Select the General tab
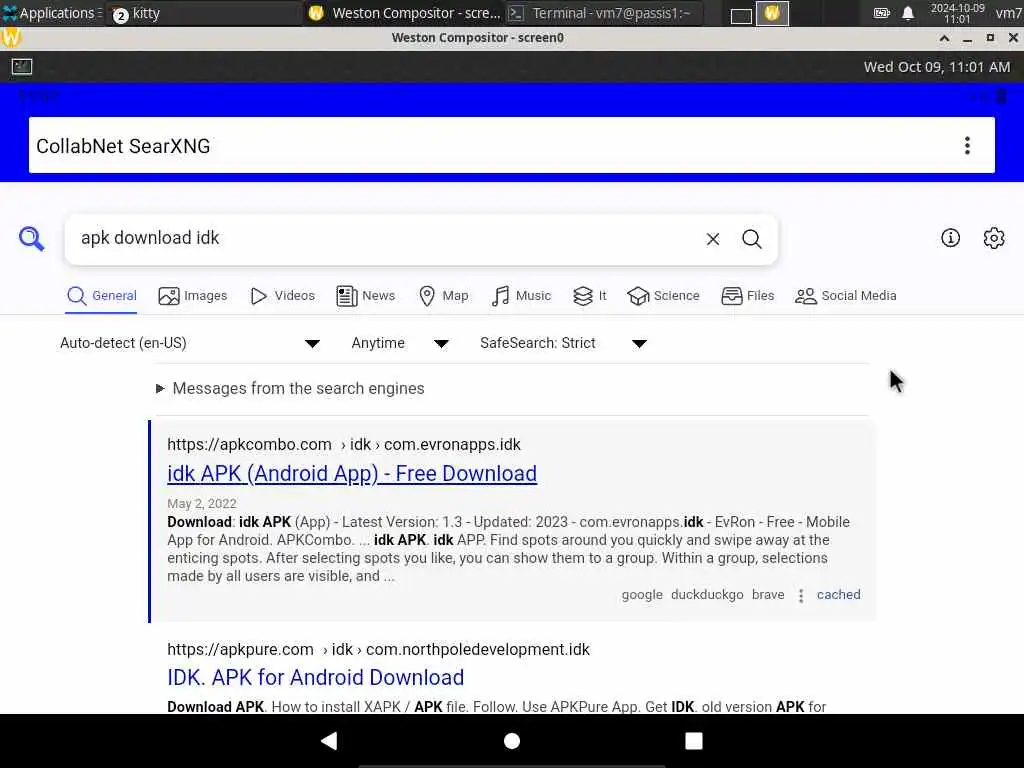 point(102,296)
